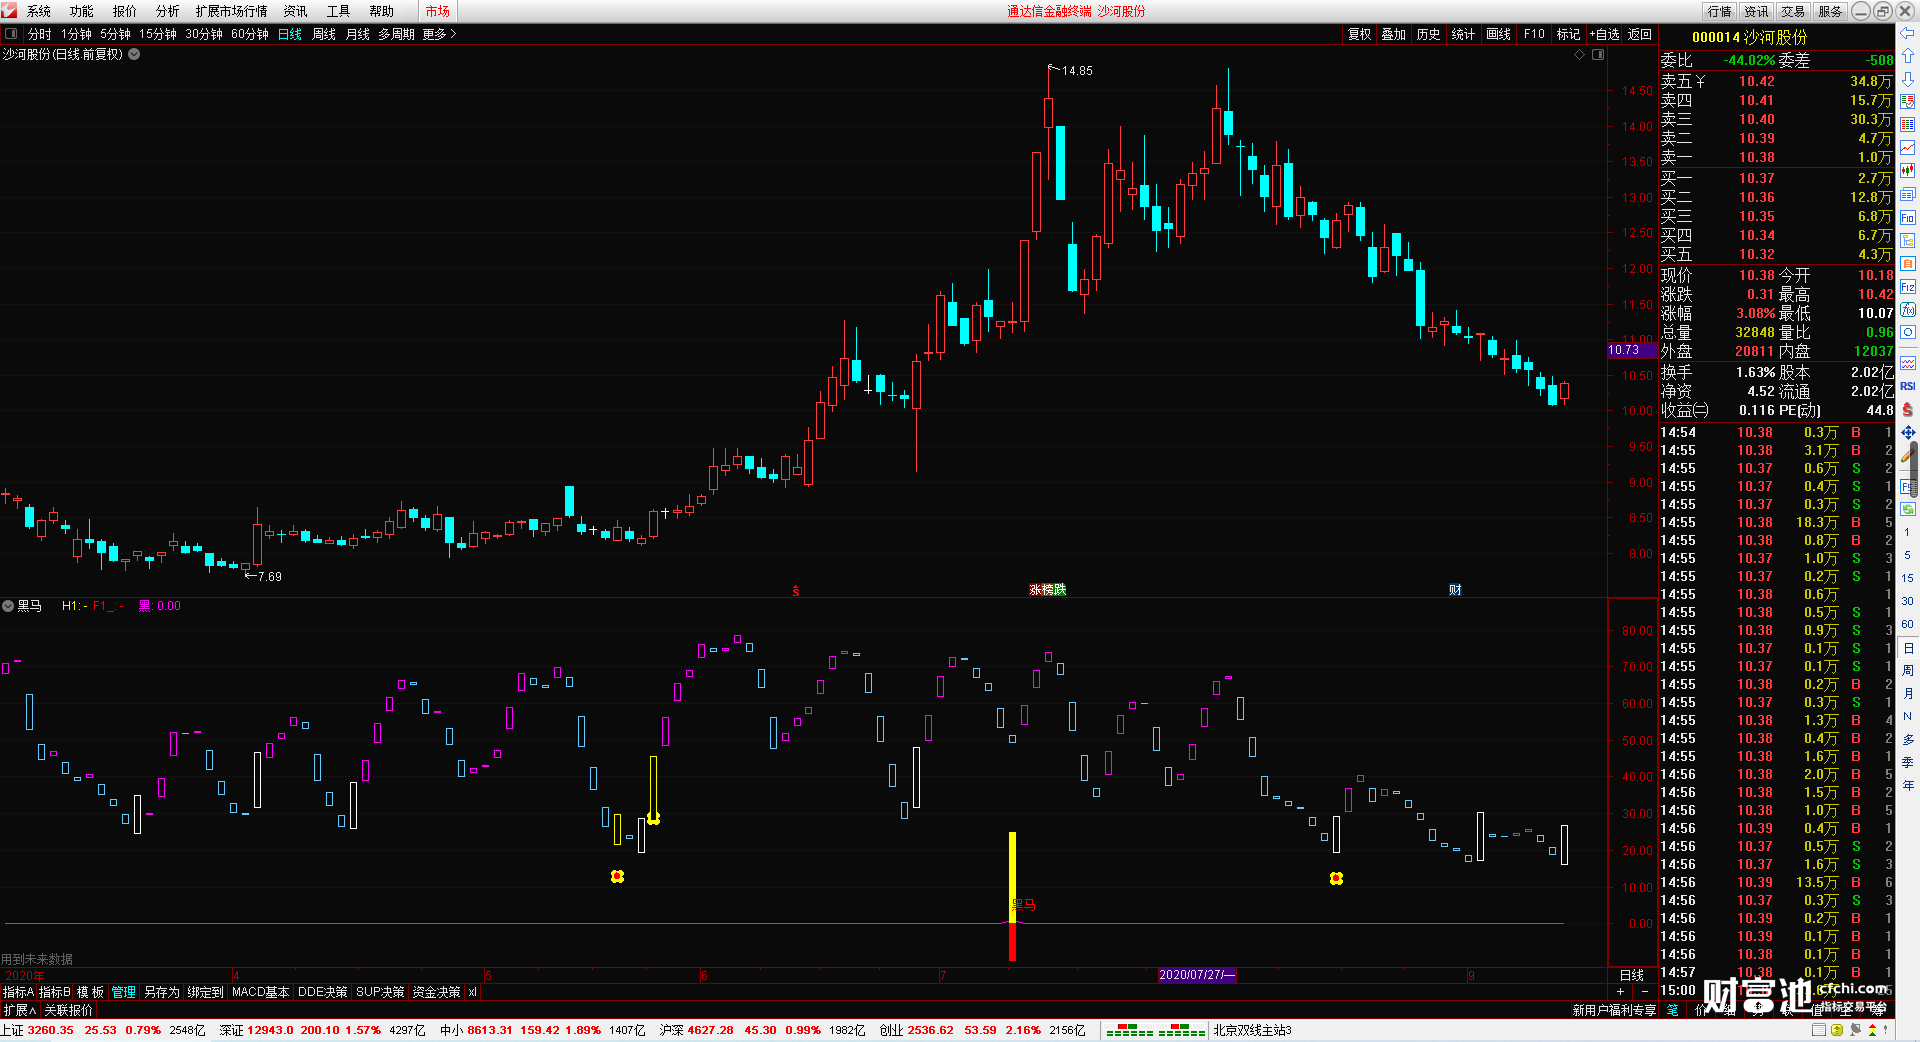
Task: Select the 季 quarterly period in sidebar
Action: pyautogui.click(x=1908, y=762)
